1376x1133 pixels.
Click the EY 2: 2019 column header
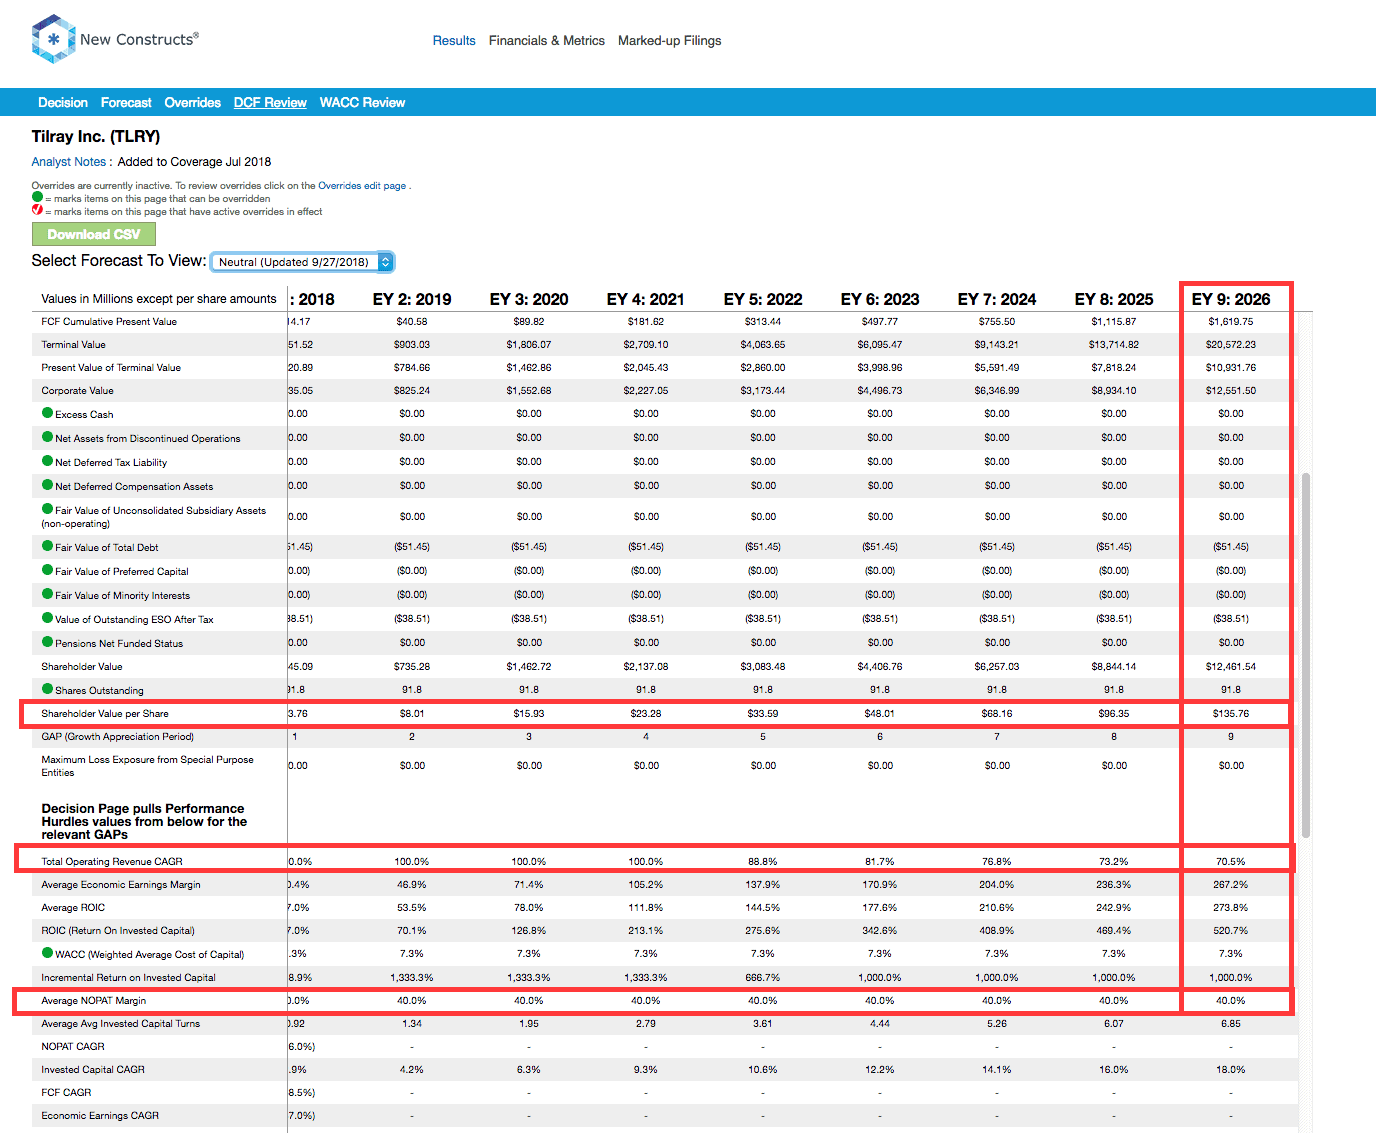(x=412, y=299)
